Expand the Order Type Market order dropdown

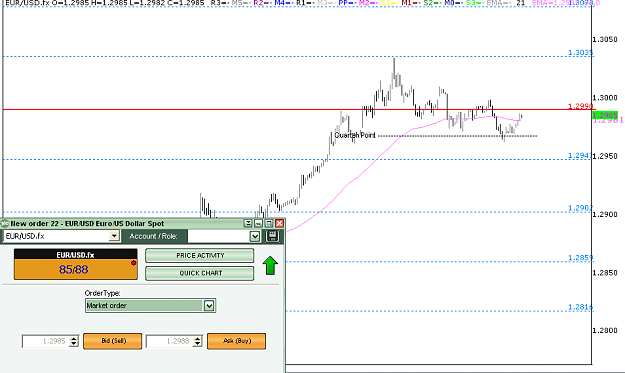coord(209,306)
